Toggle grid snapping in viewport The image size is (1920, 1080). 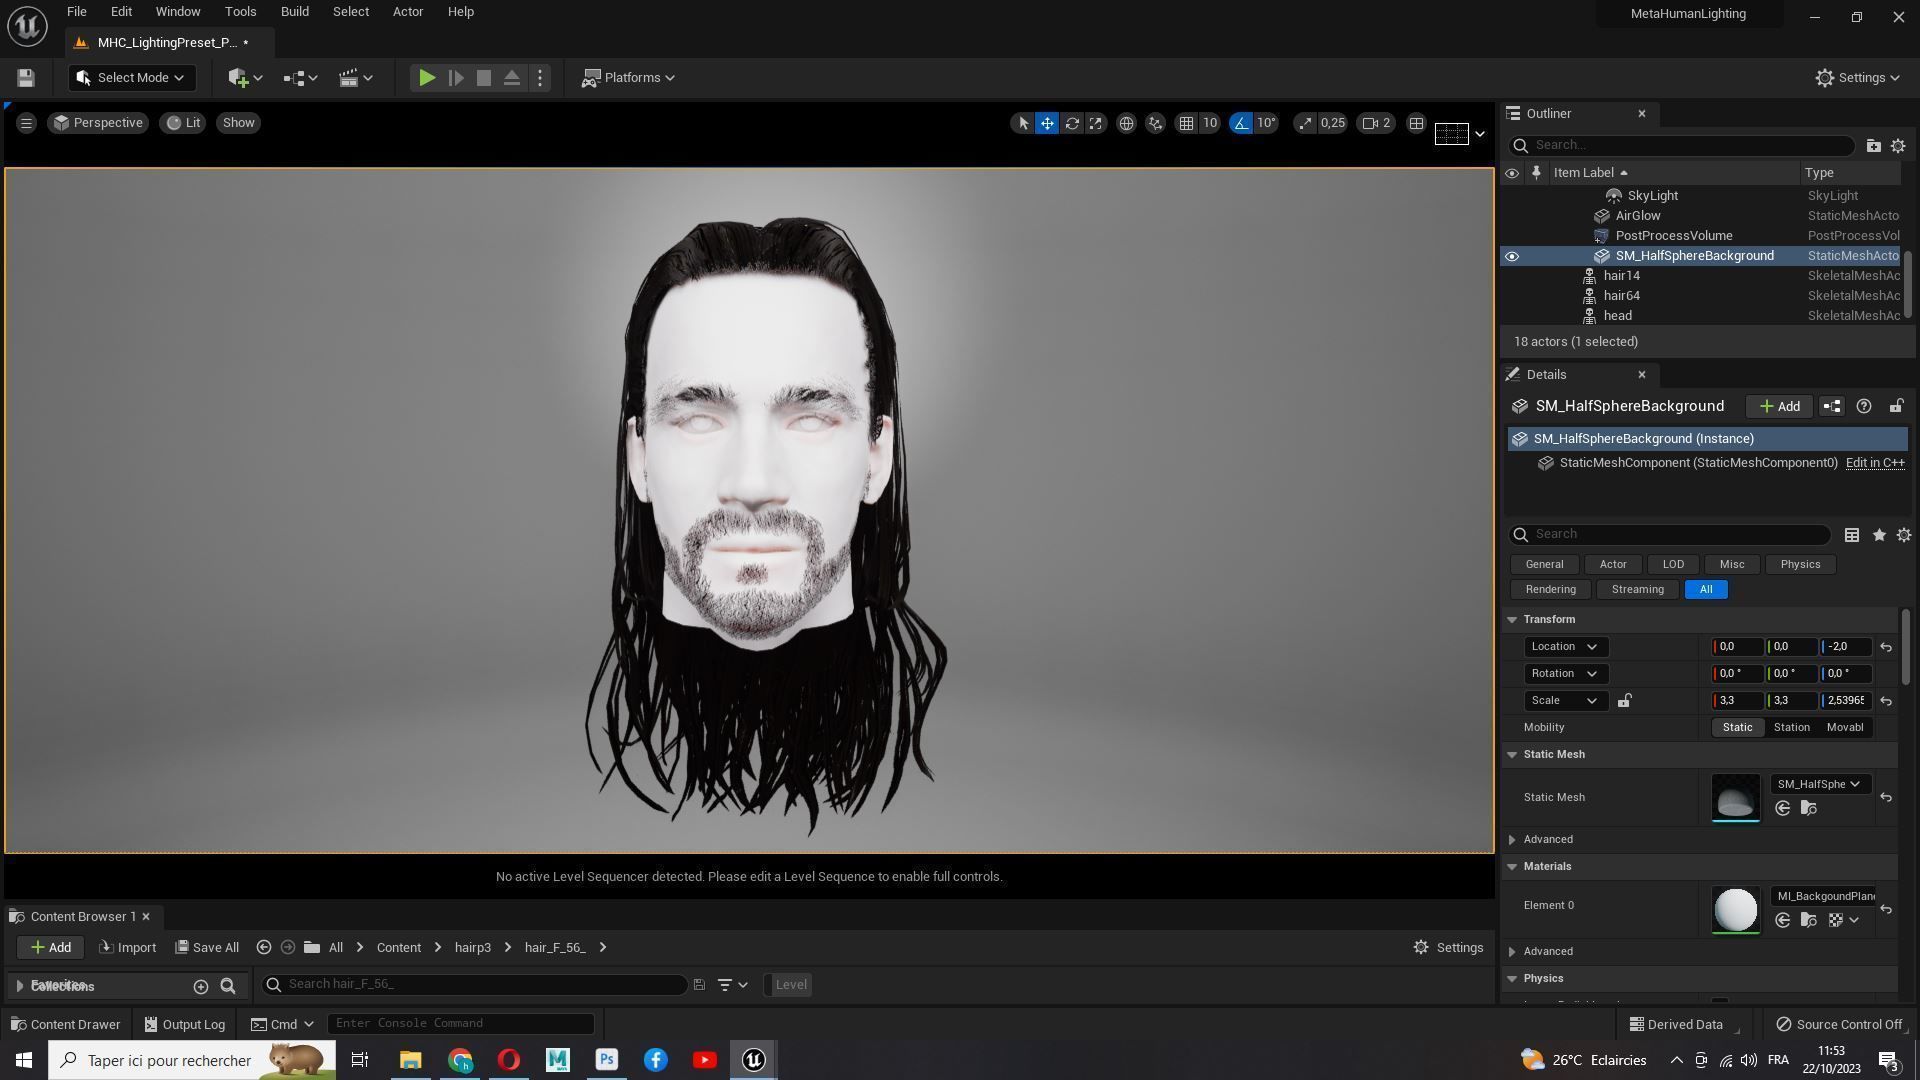(x=1186, y=123)
